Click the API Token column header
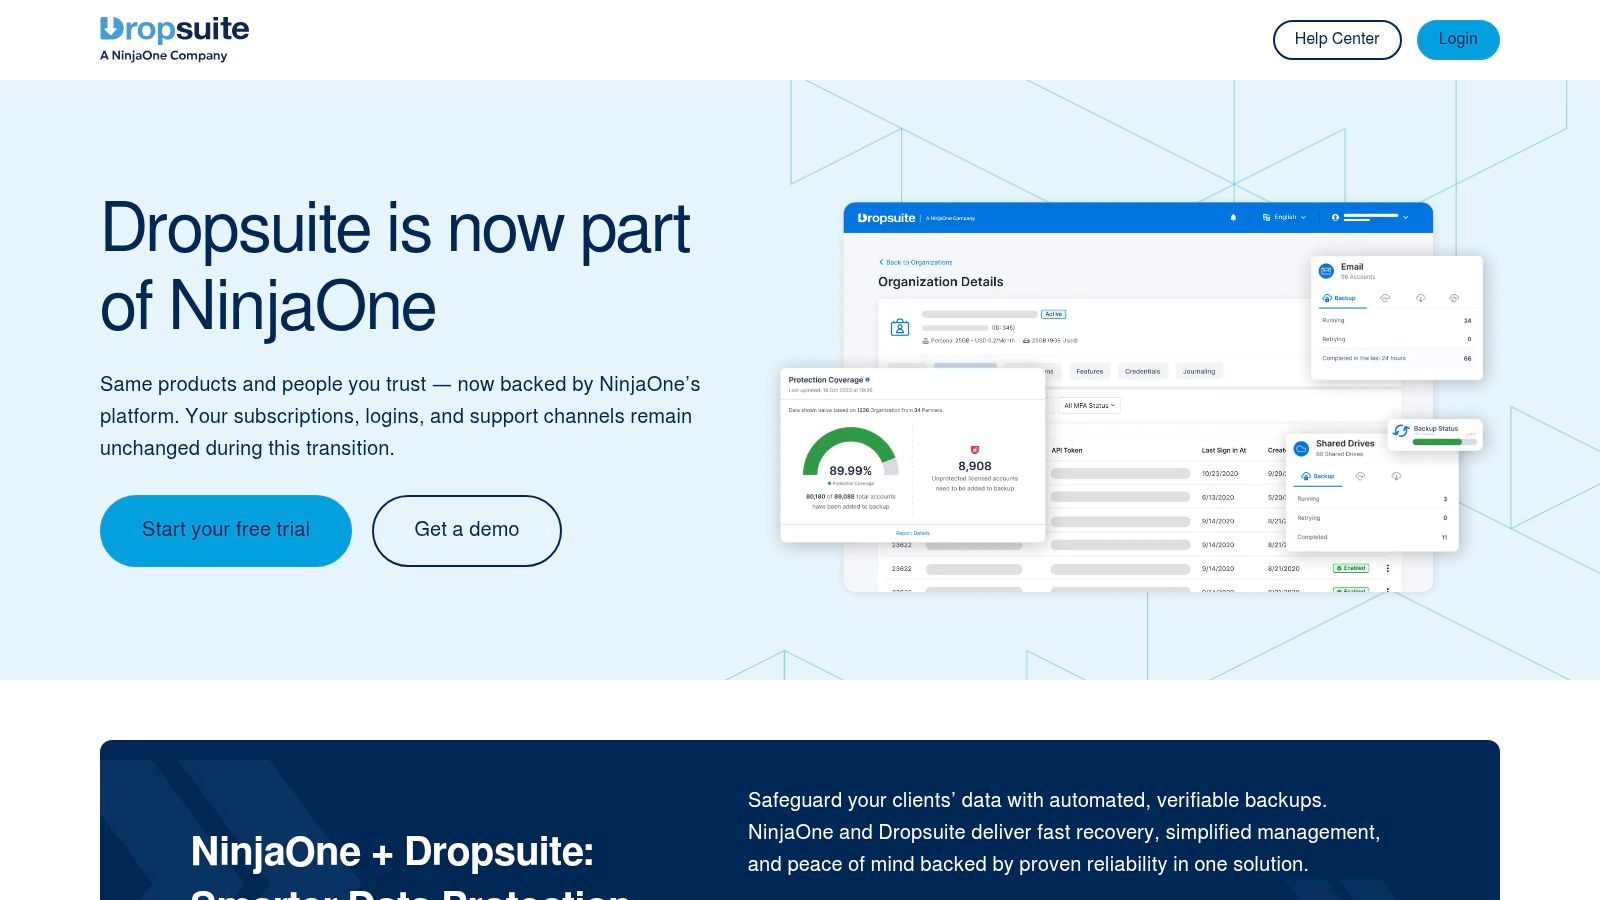This screenshot has width=1600, height=900. click(x=1067, y=450)
